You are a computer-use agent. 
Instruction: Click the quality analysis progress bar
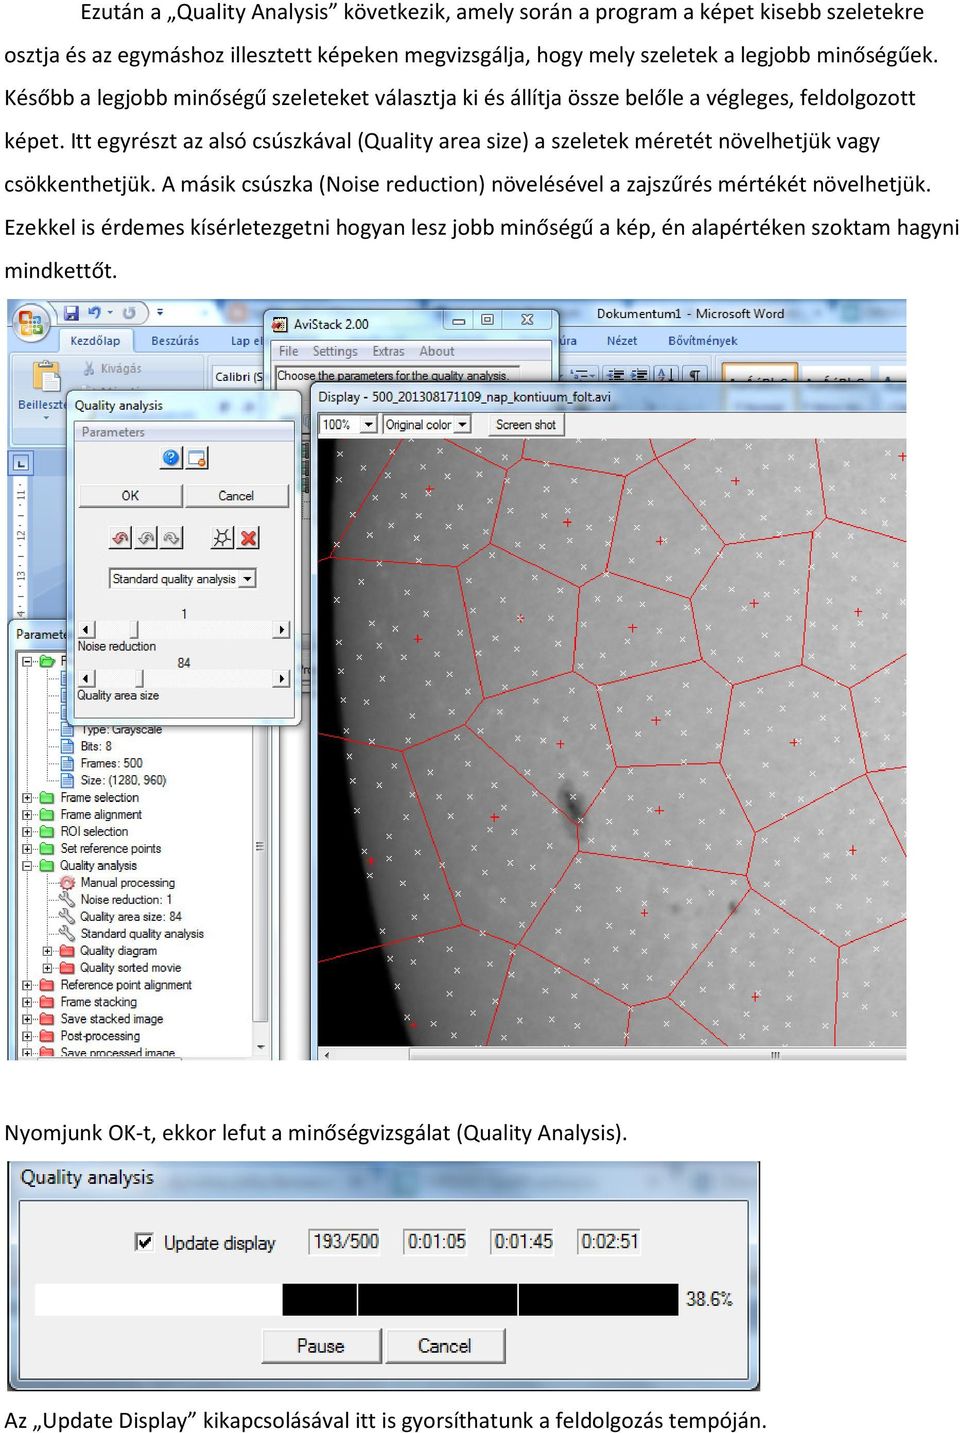[357, 1299]
